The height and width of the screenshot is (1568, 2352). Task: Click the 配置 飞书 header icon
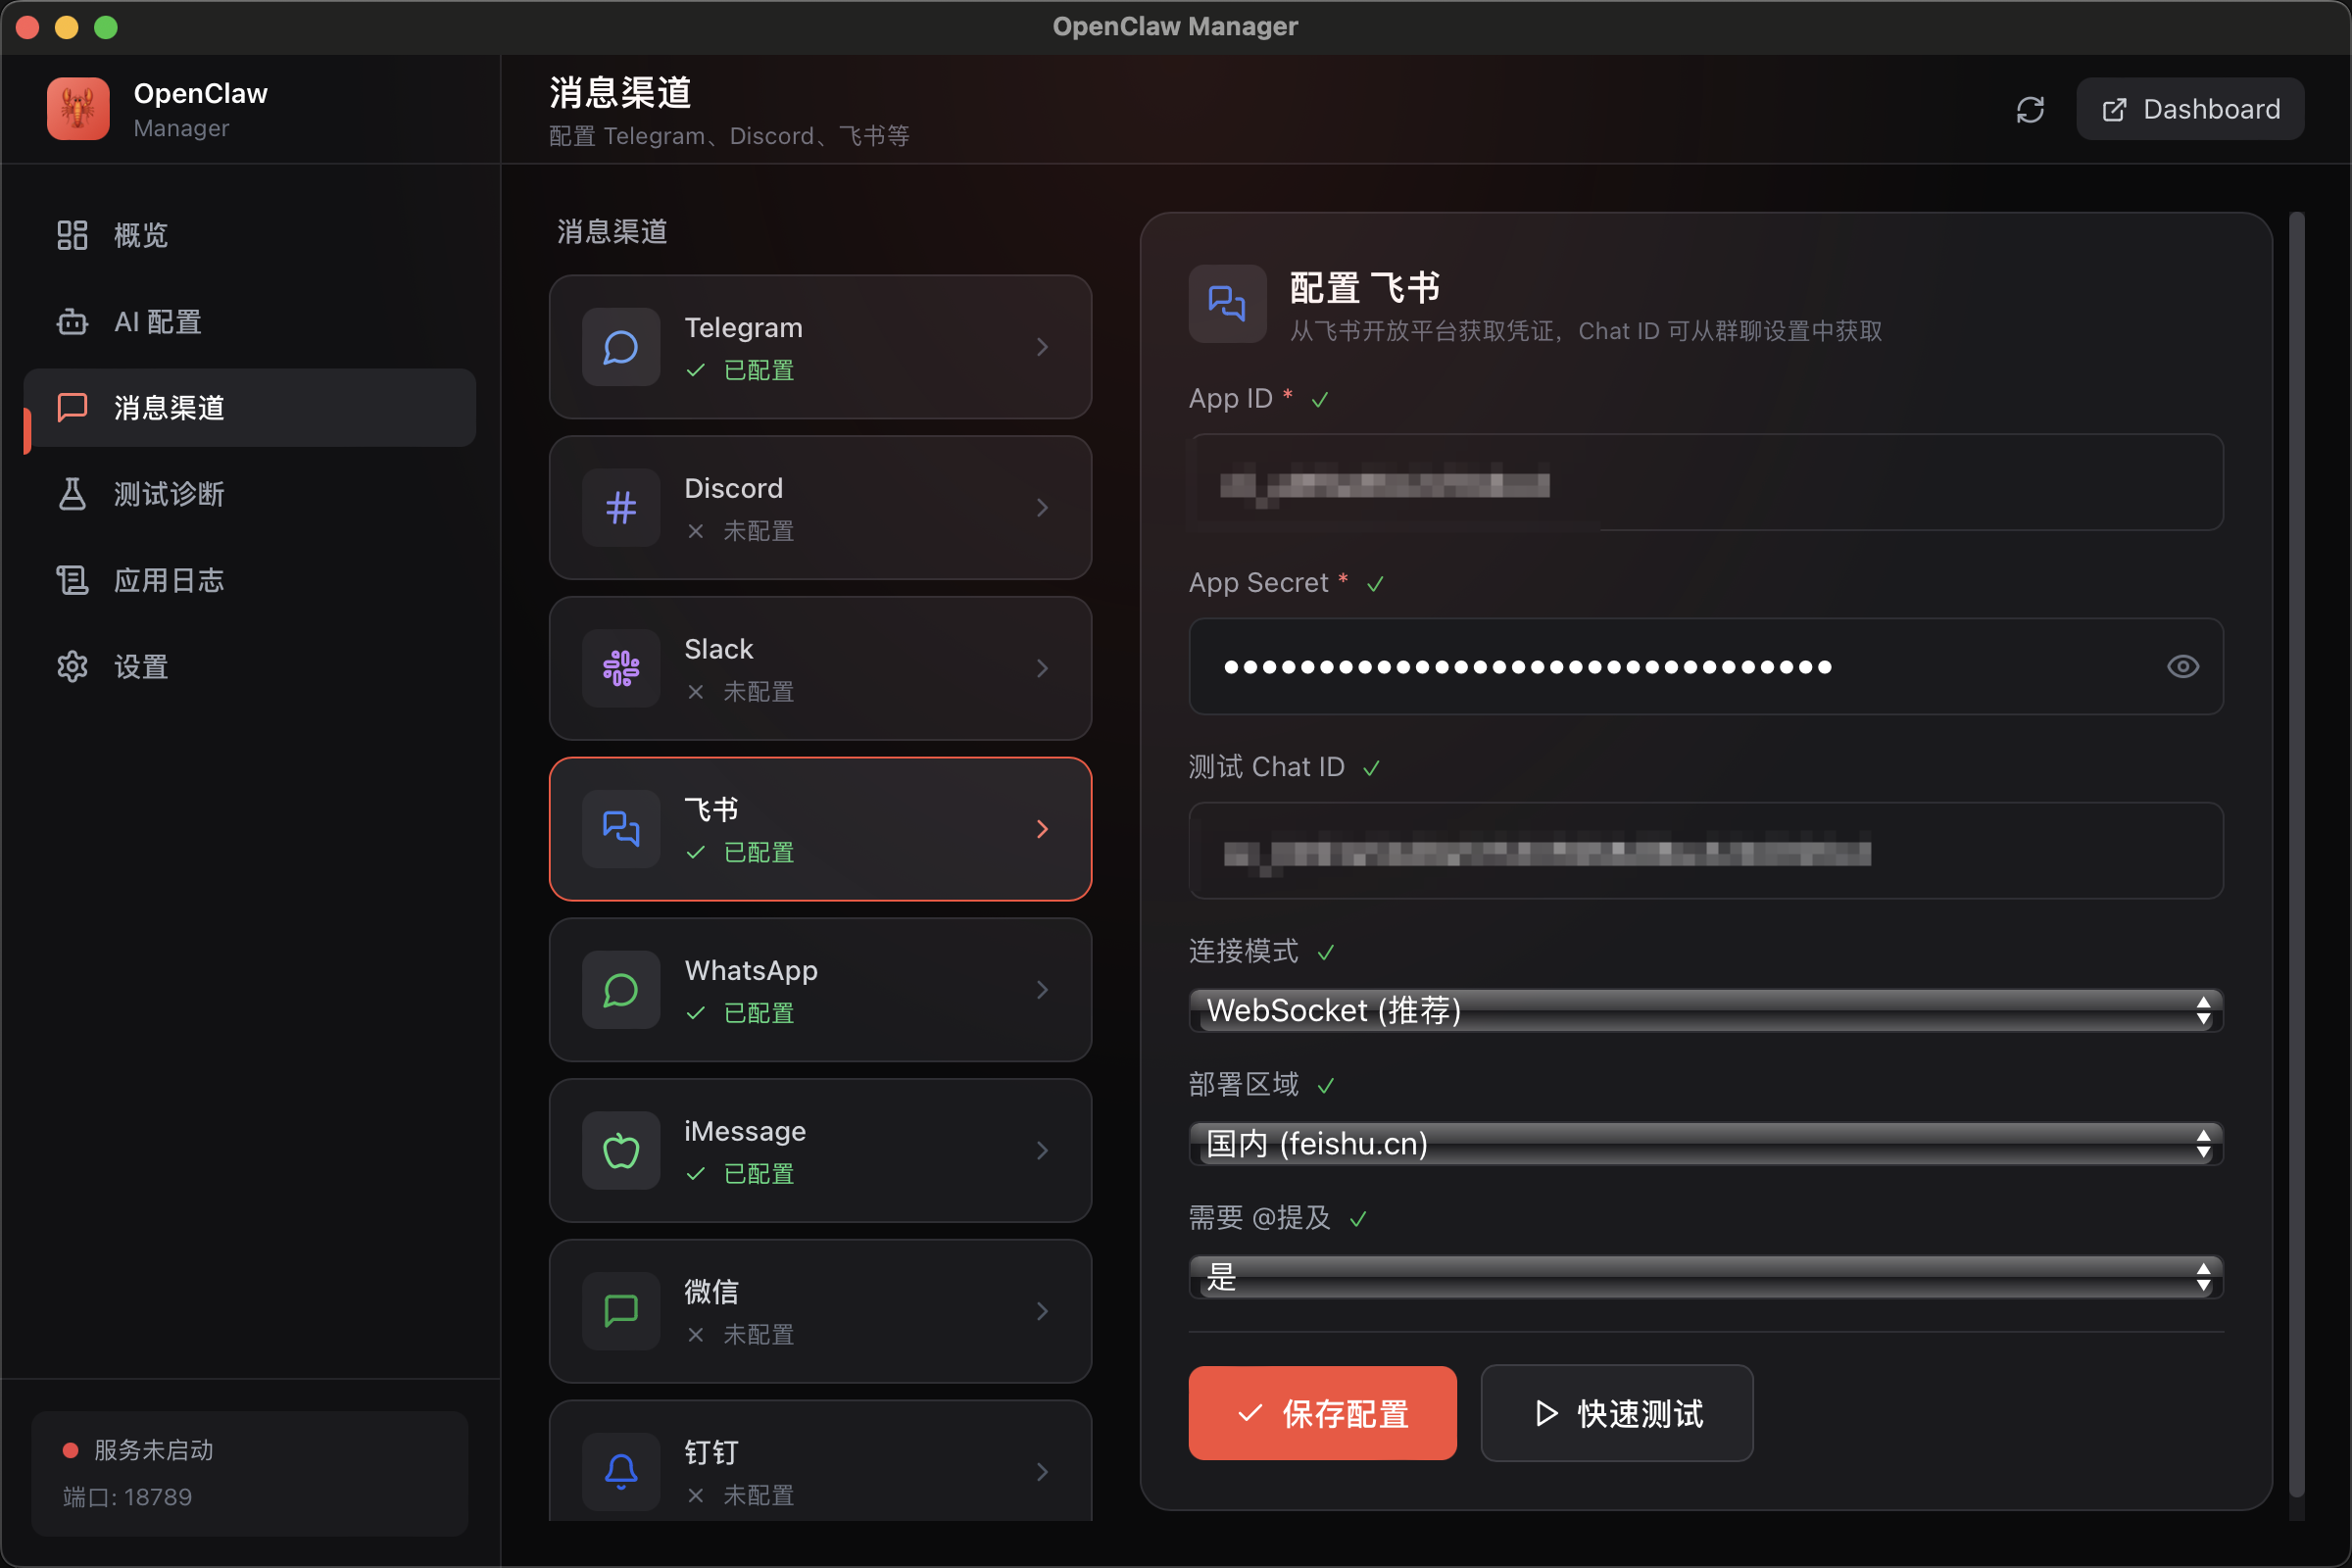(1227, 303)
